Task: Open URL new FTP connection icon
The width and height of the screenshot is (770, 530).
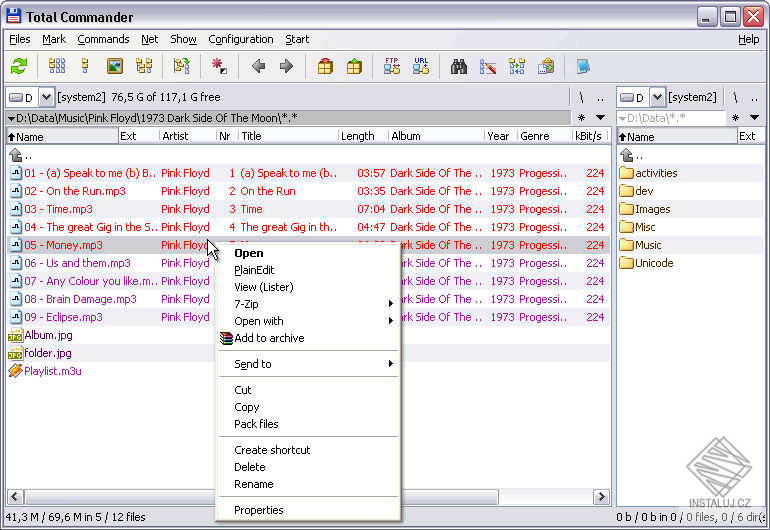Action: (x=421, y=66)
